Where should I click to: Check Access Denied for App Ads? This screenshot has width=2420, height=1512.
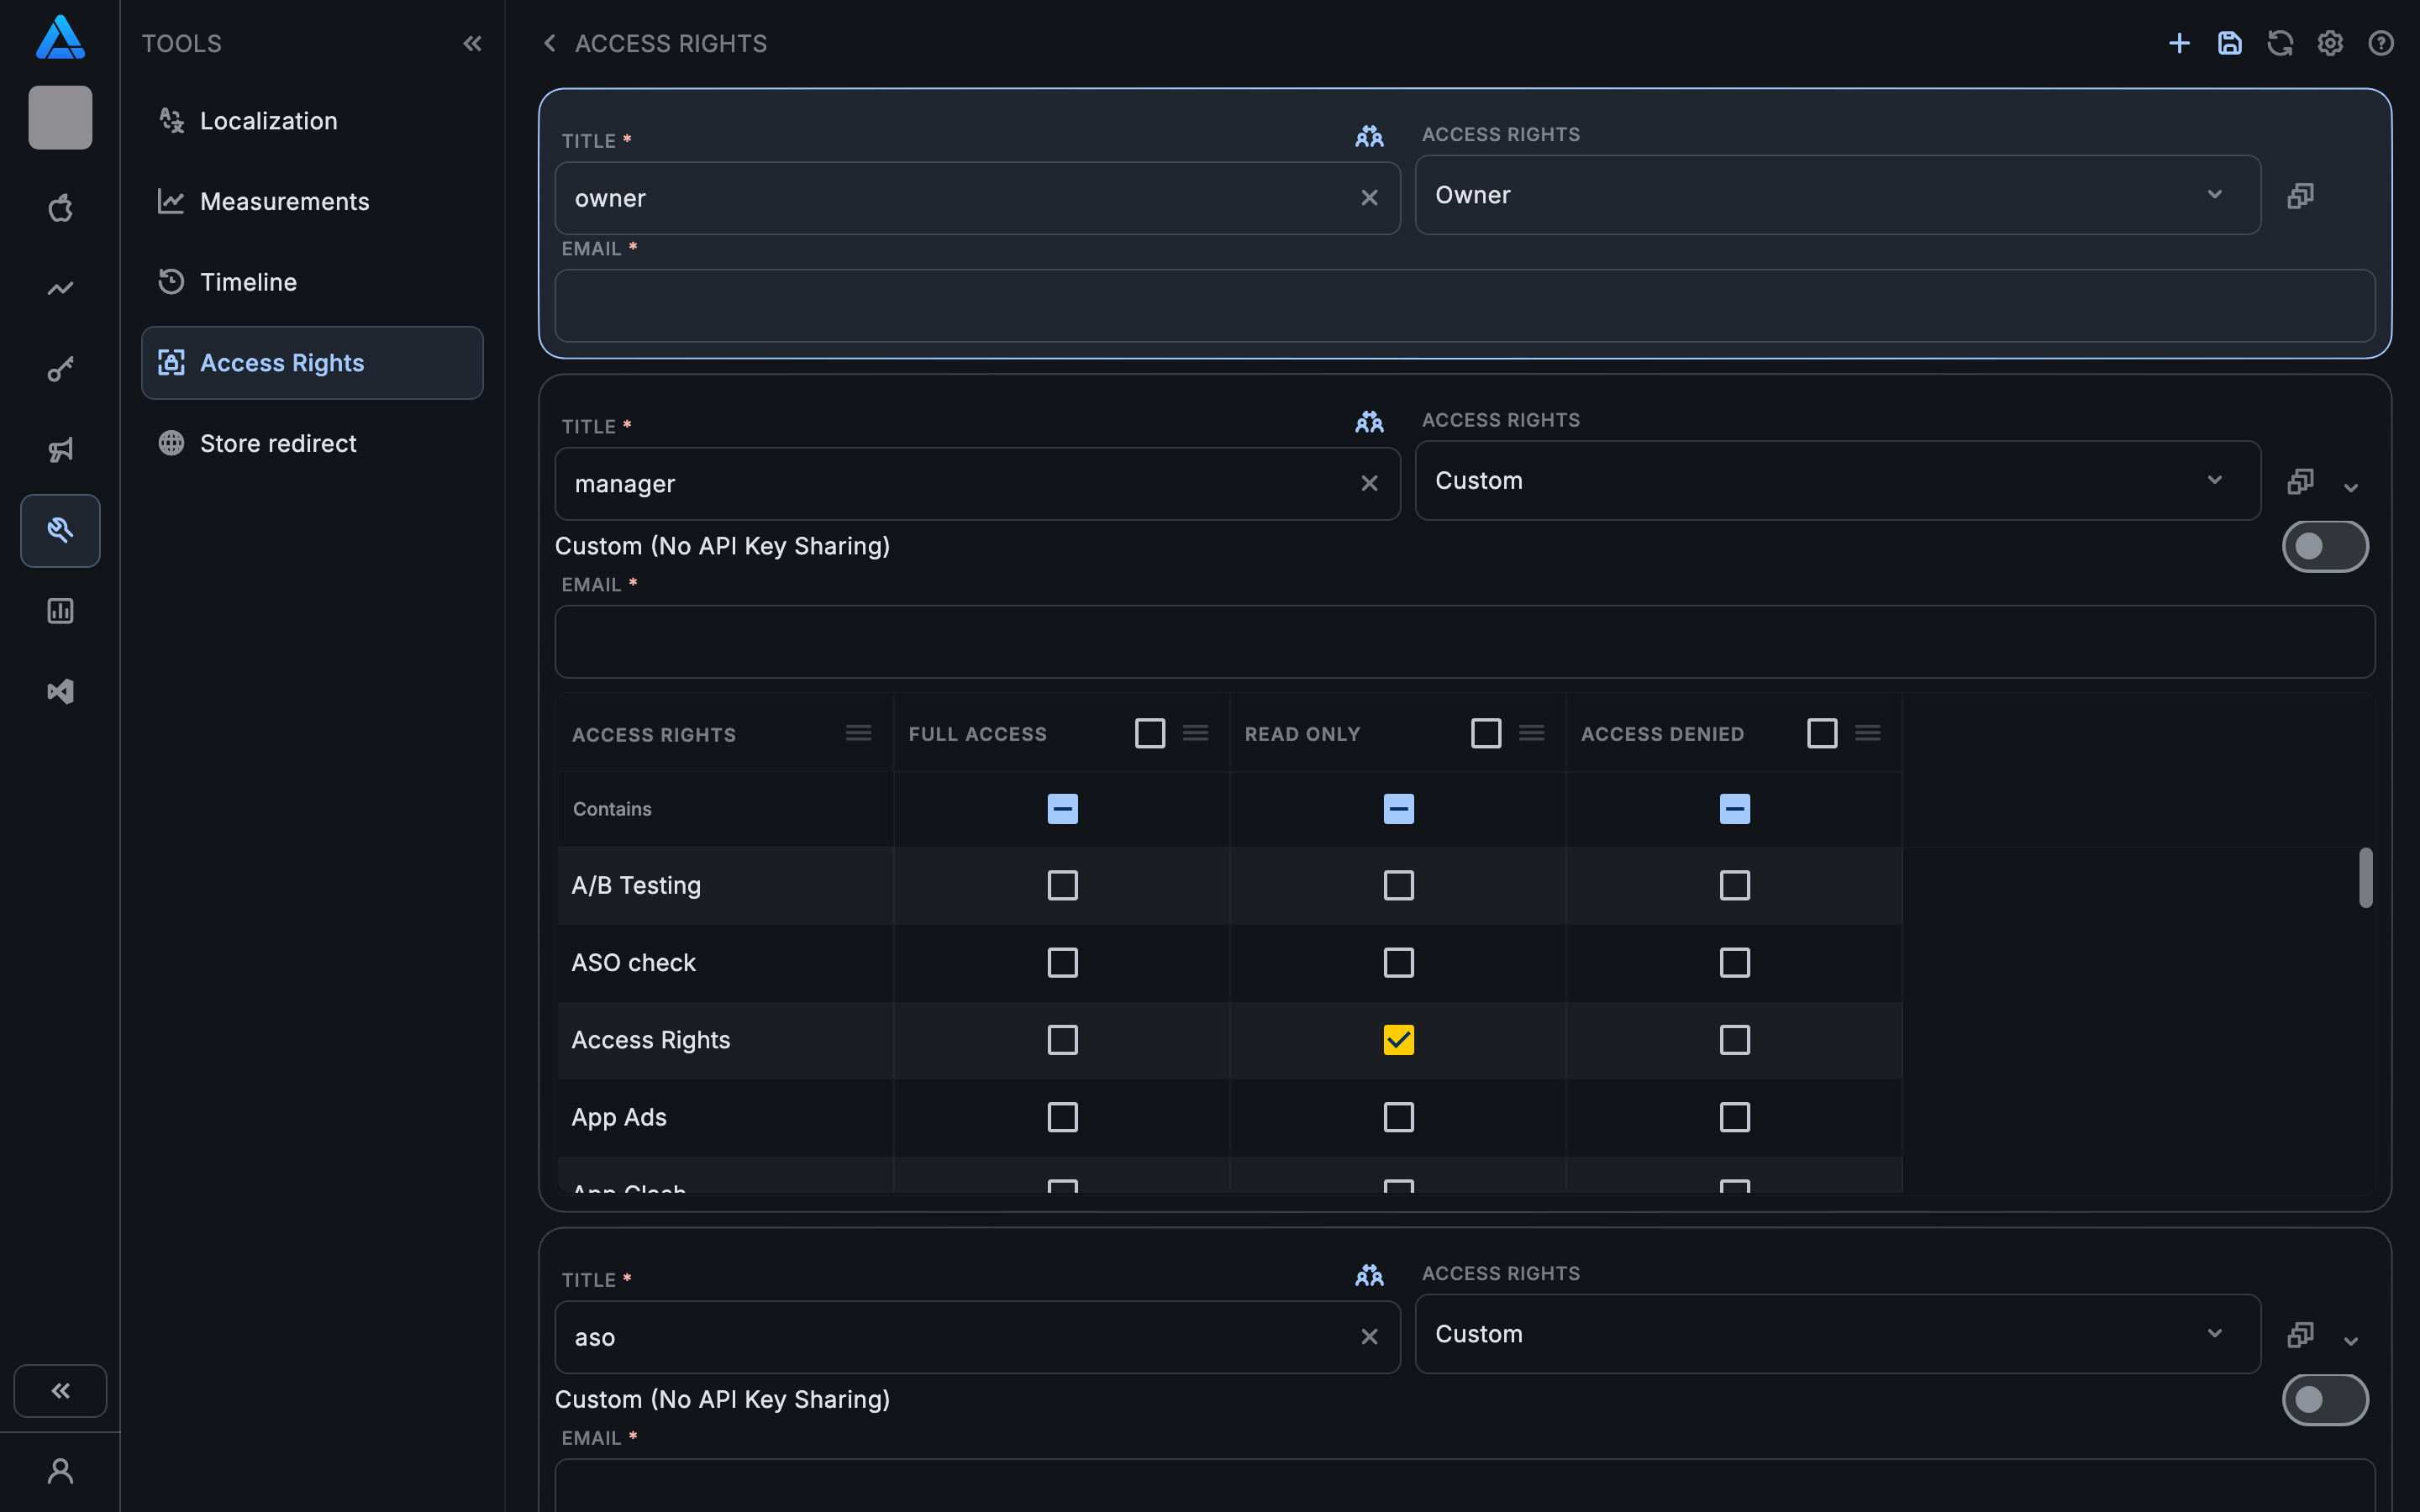point(1734,1117)
